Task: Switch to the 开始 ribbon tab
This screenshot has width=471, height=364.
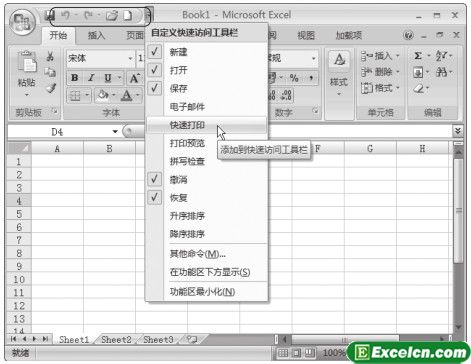Action: 58,35
